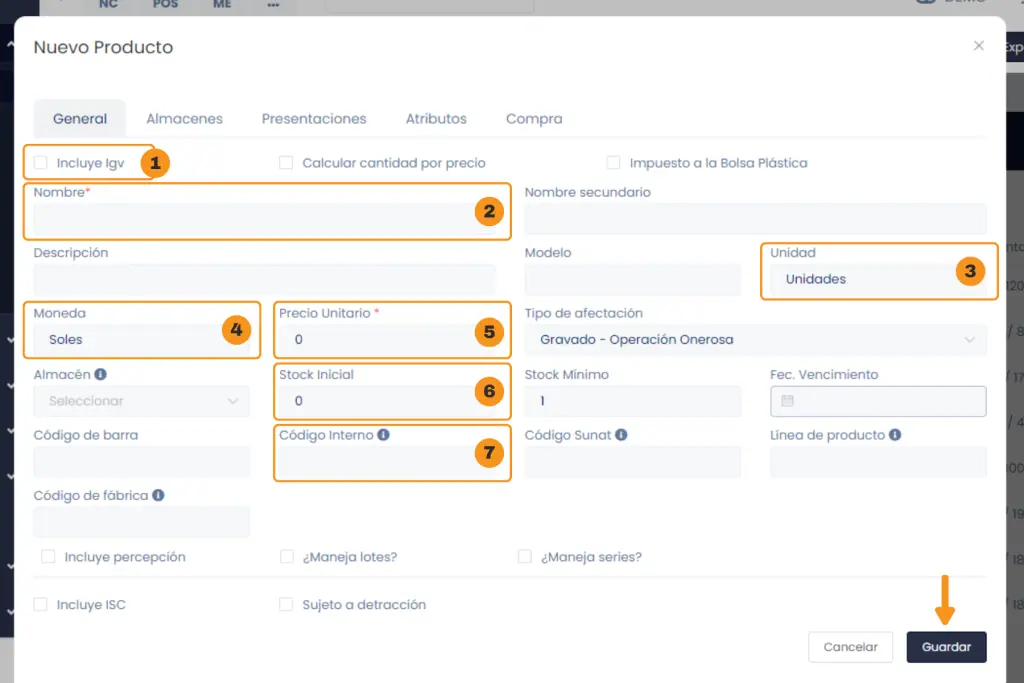Click the Código Sunat input field
The width and height of the screenshot is (1024, 683).
click(x=633, y=462)
